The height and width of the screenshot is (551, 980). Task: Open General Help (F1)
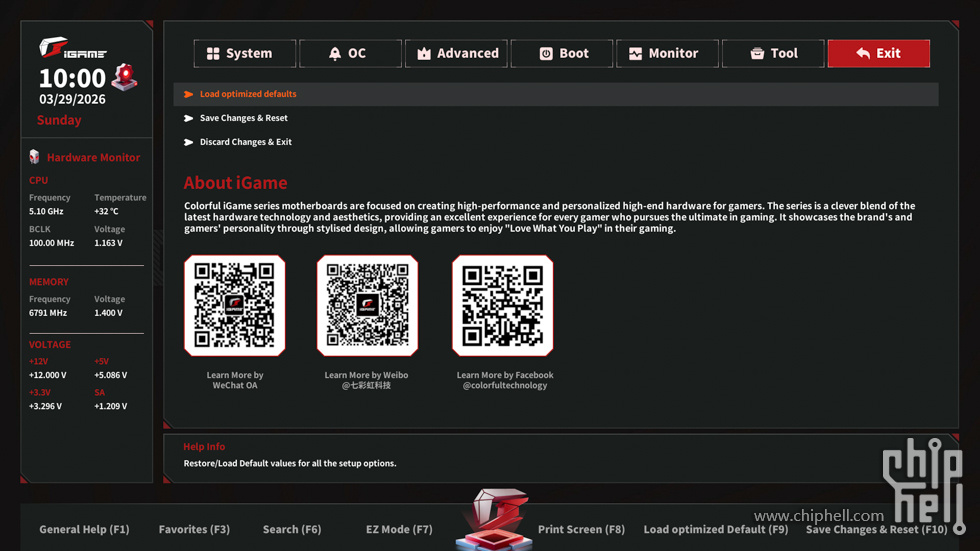(84, 529)
